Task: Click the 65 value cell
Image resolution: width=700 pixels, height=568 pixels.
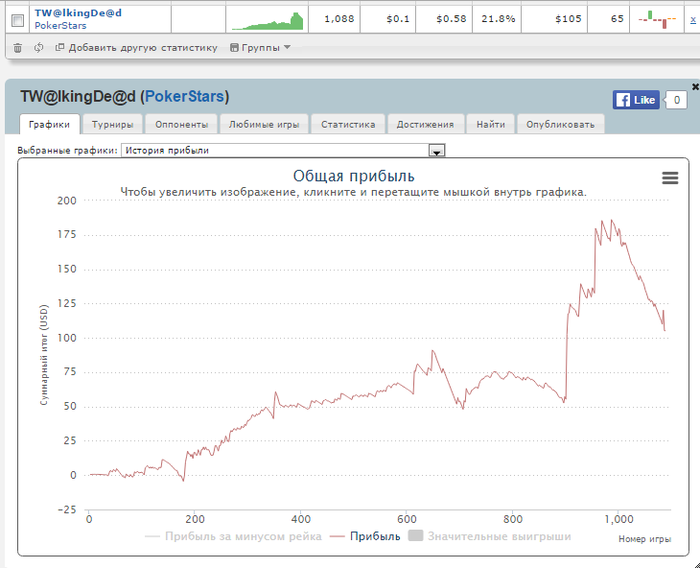Action: tap(608, 19)
